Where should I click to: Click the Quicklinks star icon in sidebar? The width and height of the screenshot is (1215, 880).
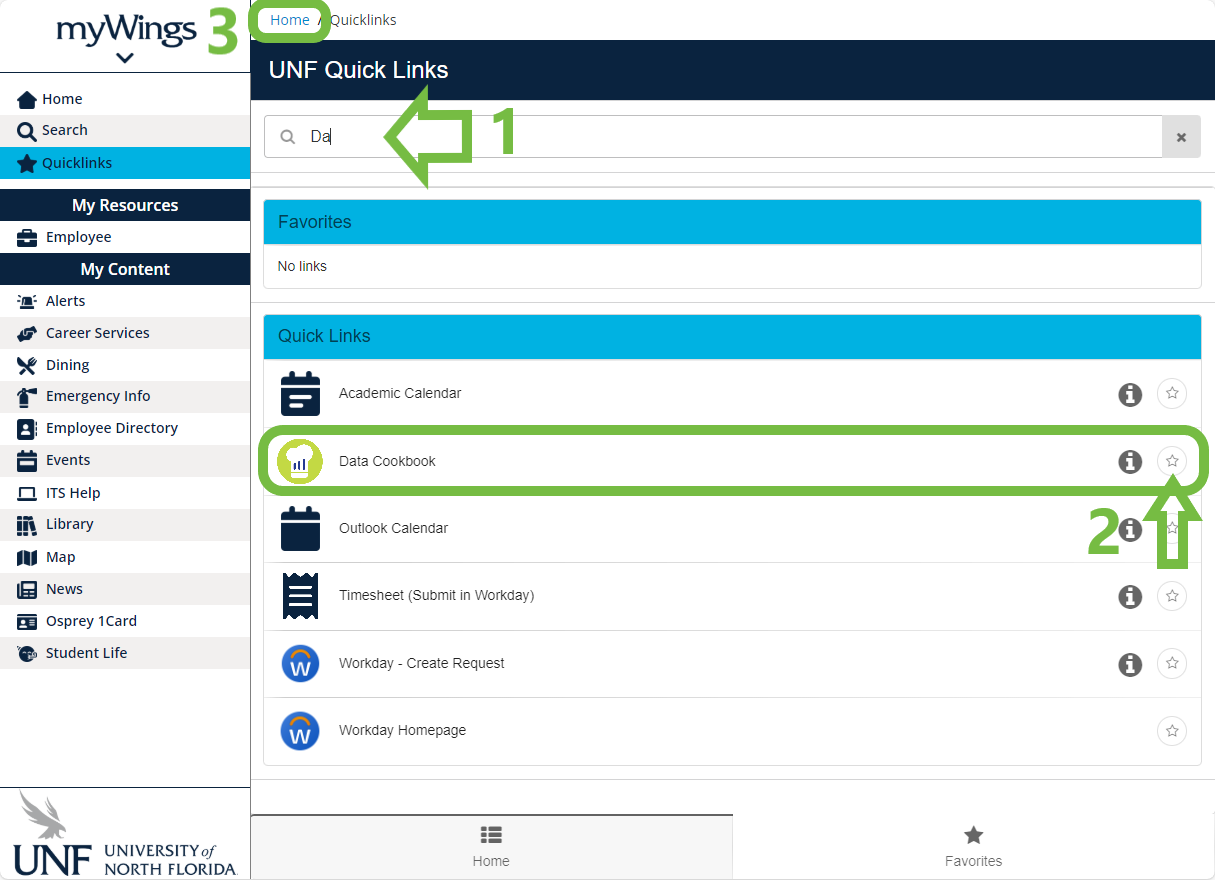coord(27,163)
